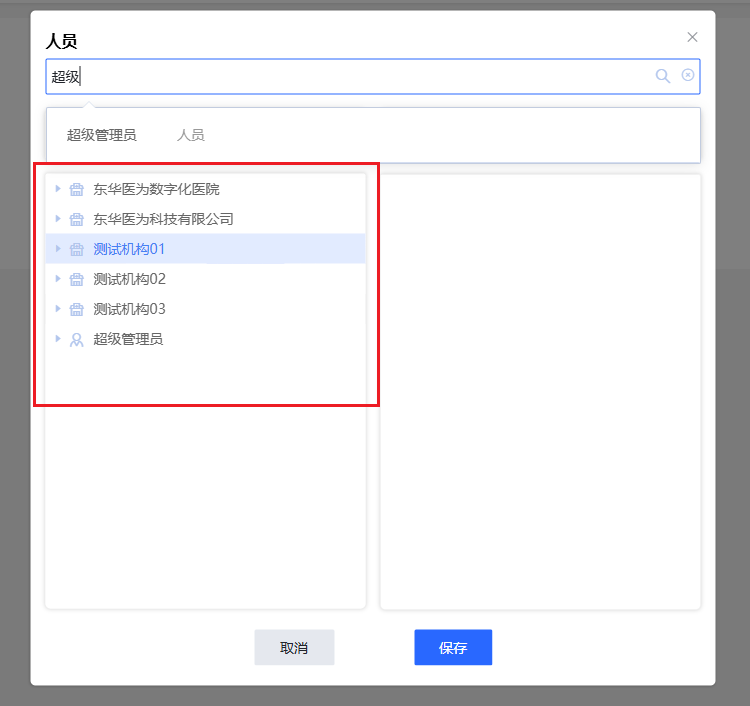Expand the 东华医为科技有限公司 tree node
The image size is (750, 706).
tap(58, 219)
